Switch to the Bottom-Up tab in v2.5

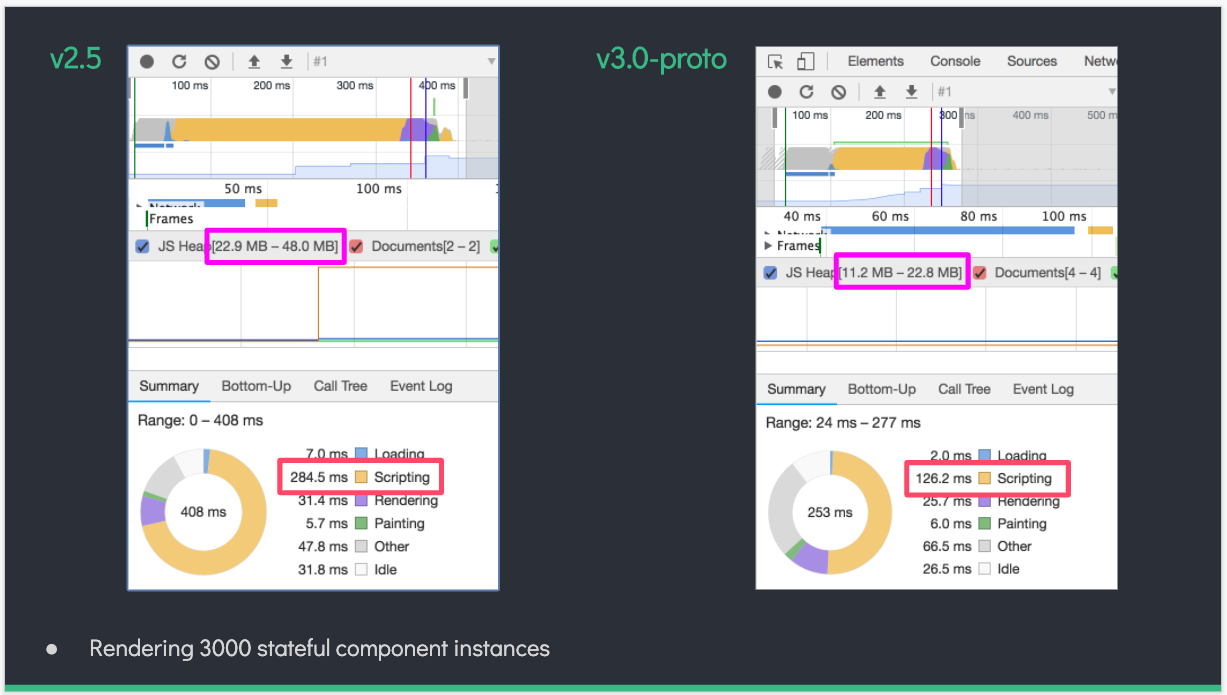(256, 386)
